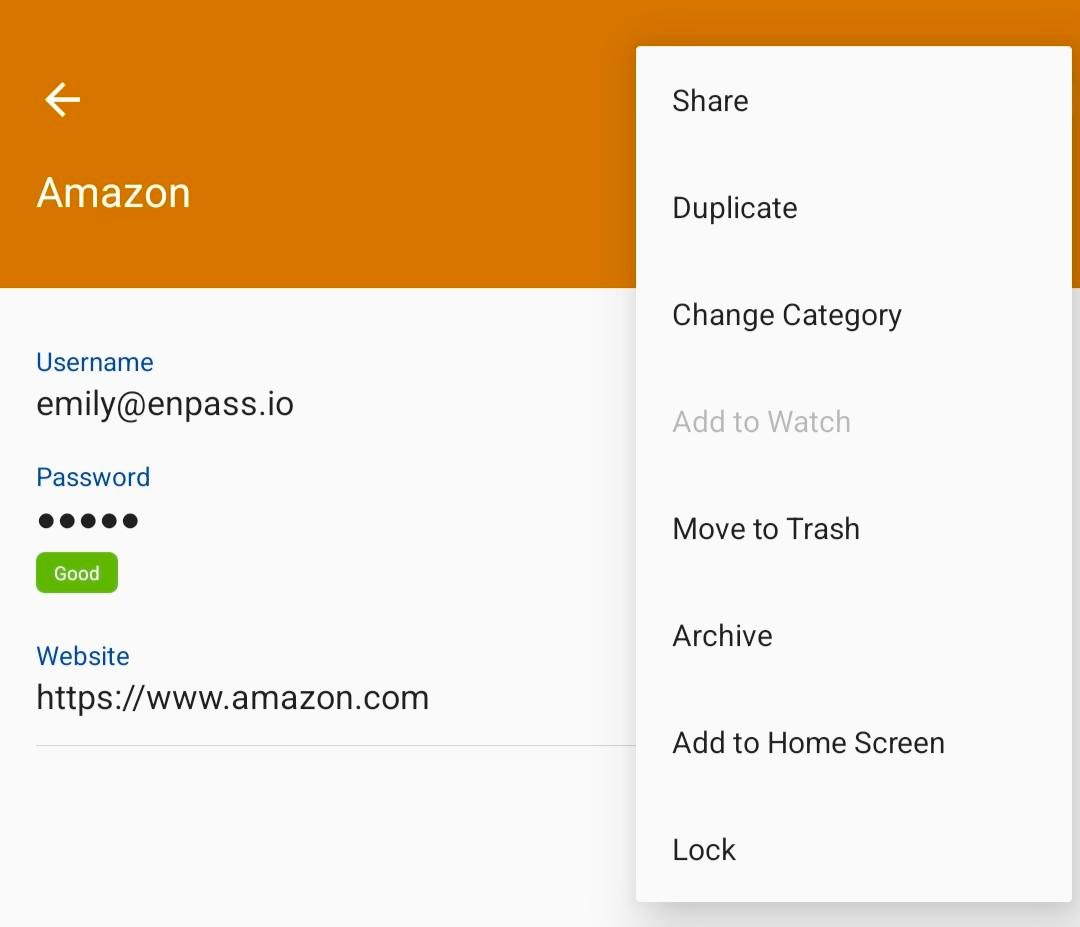The image size is (1080, 927).
Task: Click the Password field label
Action: pos(93,477)
